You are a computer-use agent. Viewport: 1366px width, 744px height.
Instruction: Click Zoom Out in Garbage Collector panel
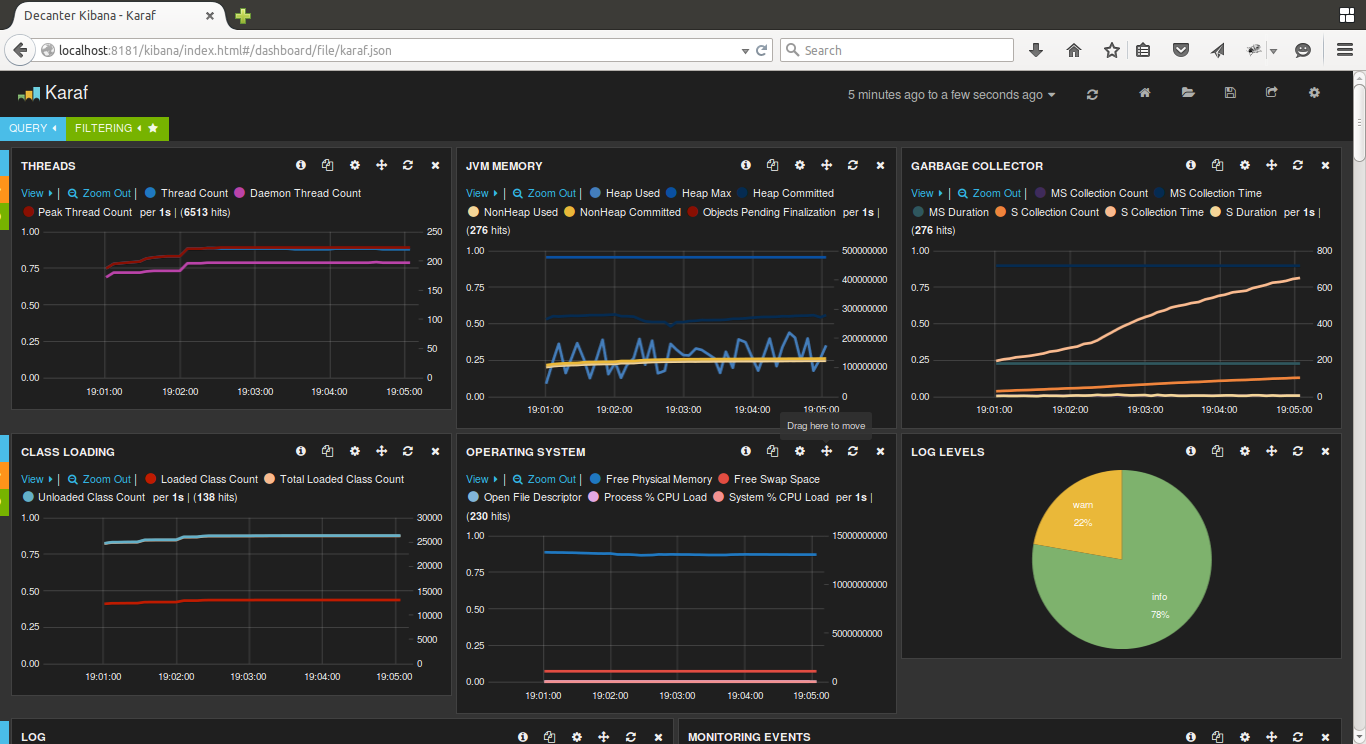[x=989, y=194]
